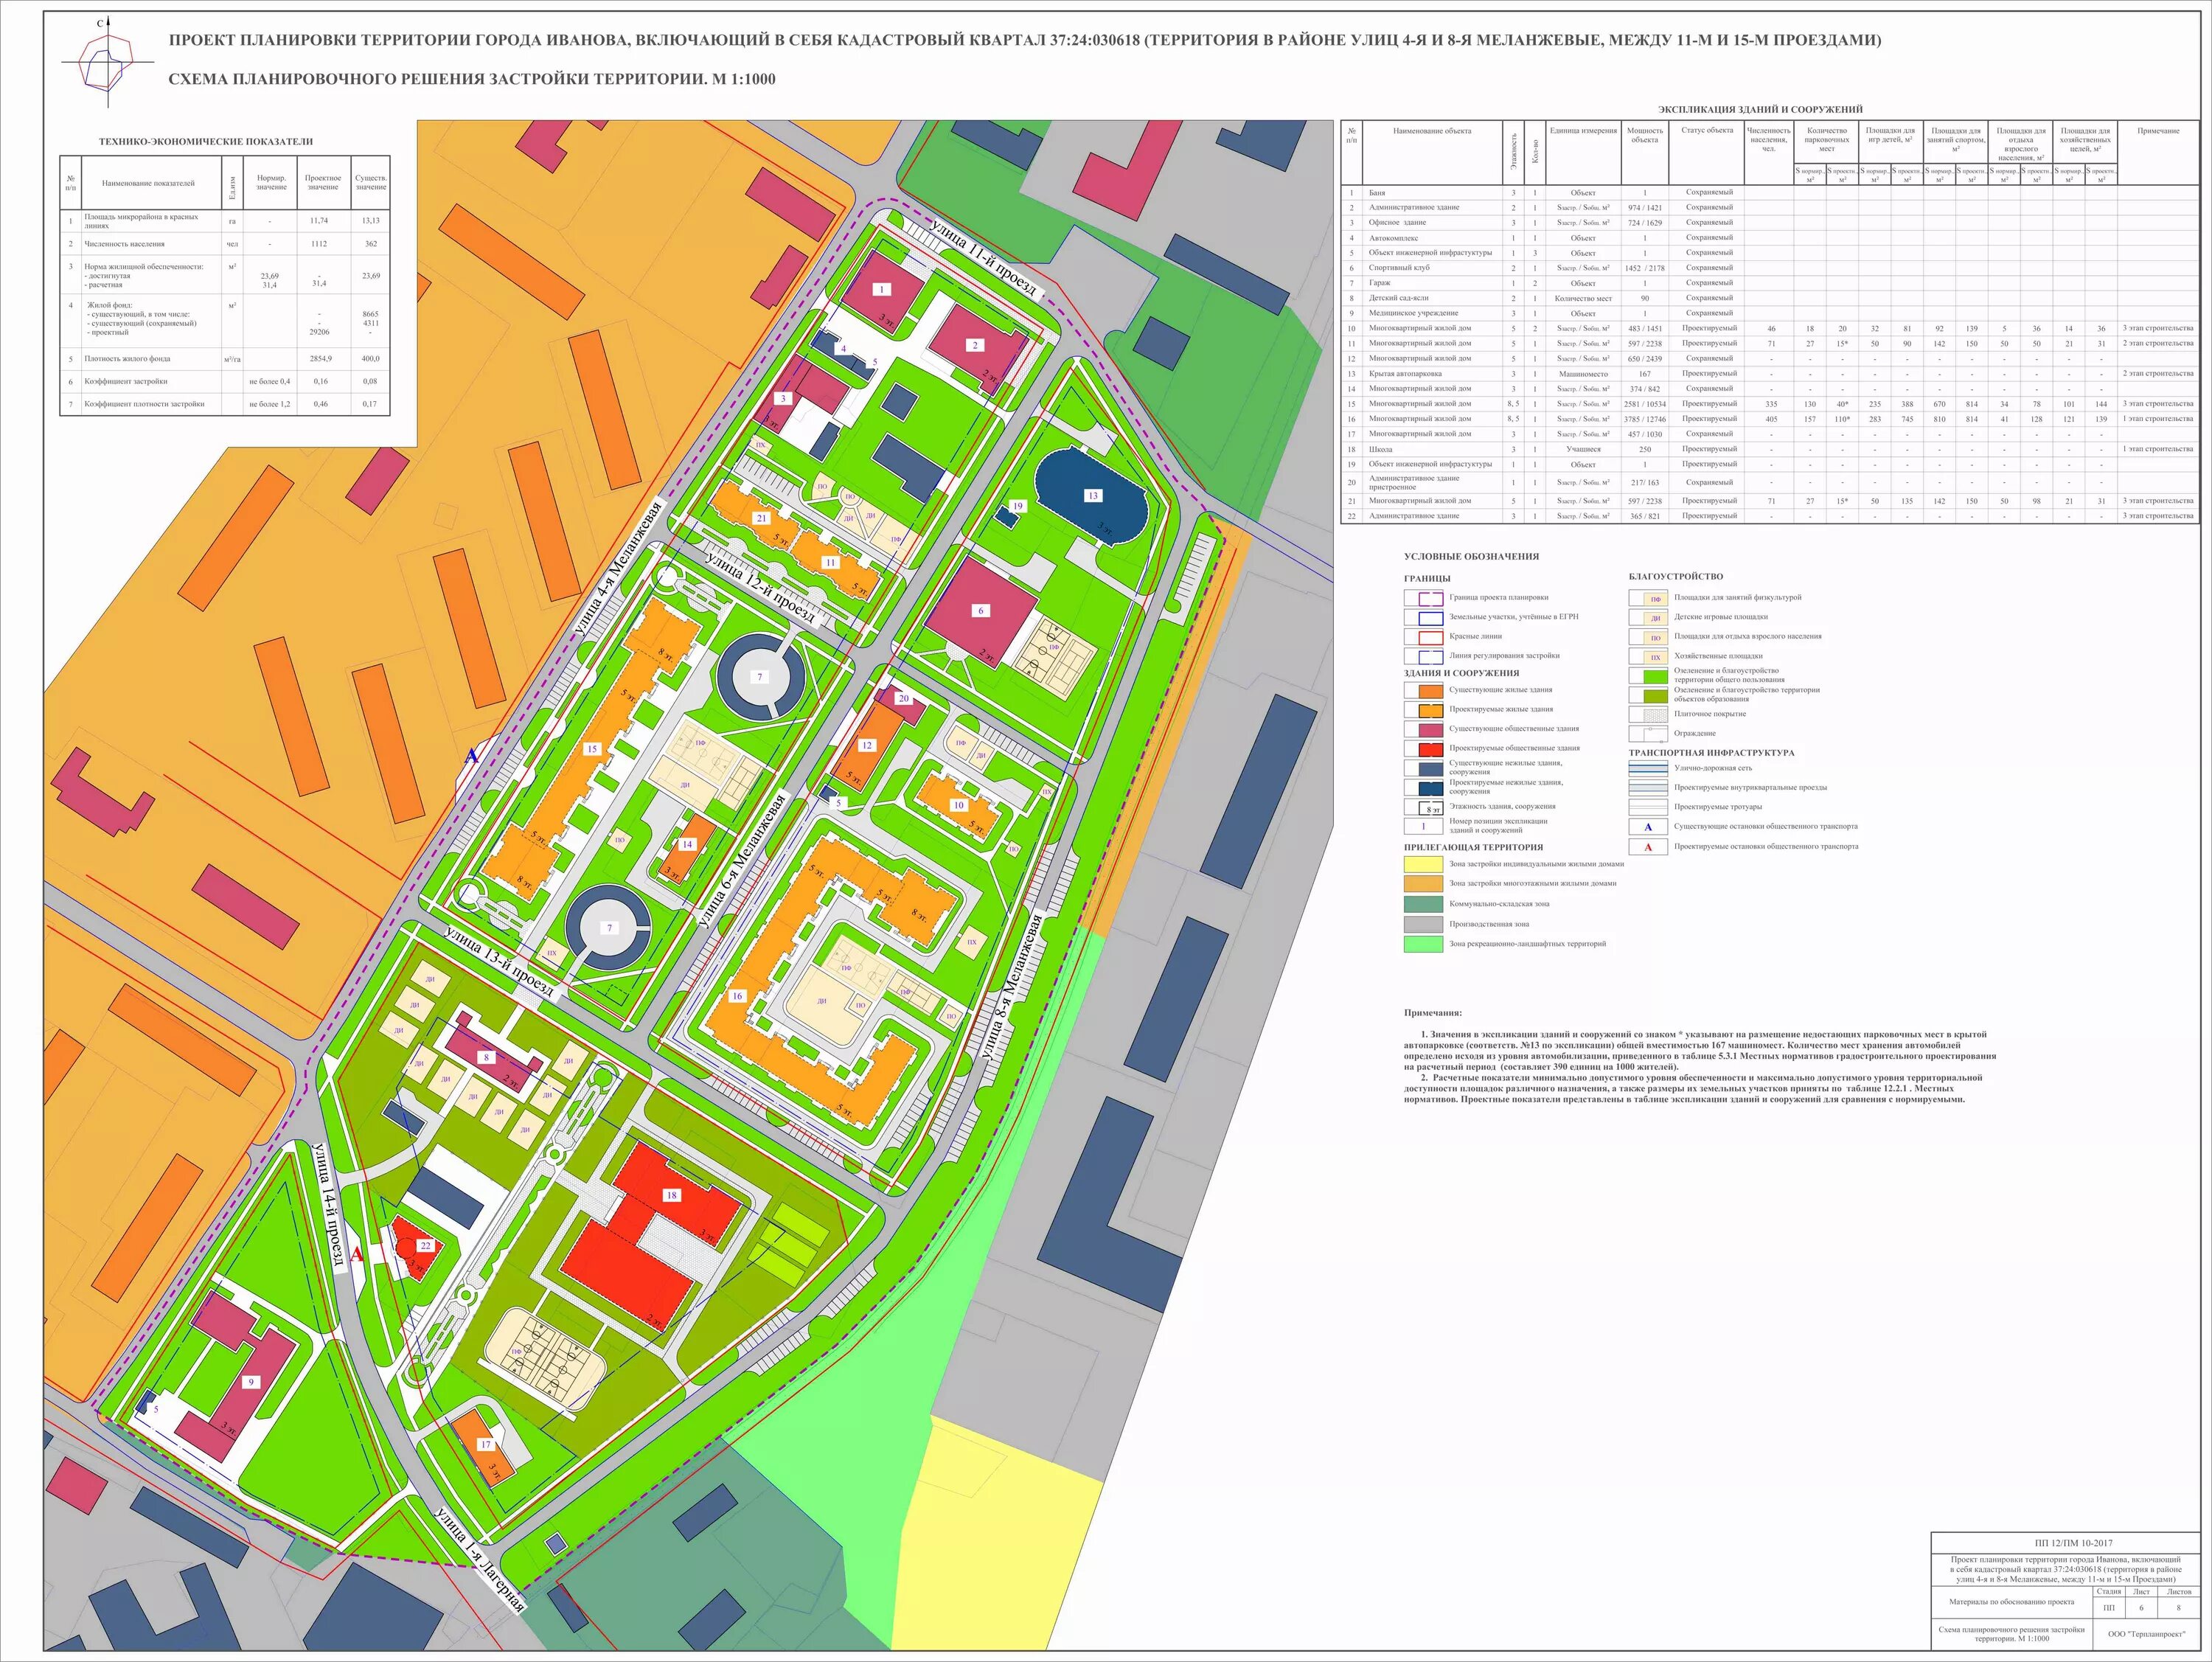Click residential building number 15 label

(x=592, y=749)
